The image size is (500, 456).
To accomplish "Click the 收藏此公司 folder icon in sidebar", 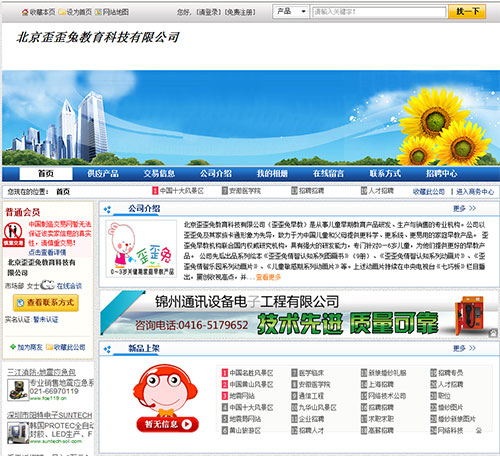I will 49,347.
